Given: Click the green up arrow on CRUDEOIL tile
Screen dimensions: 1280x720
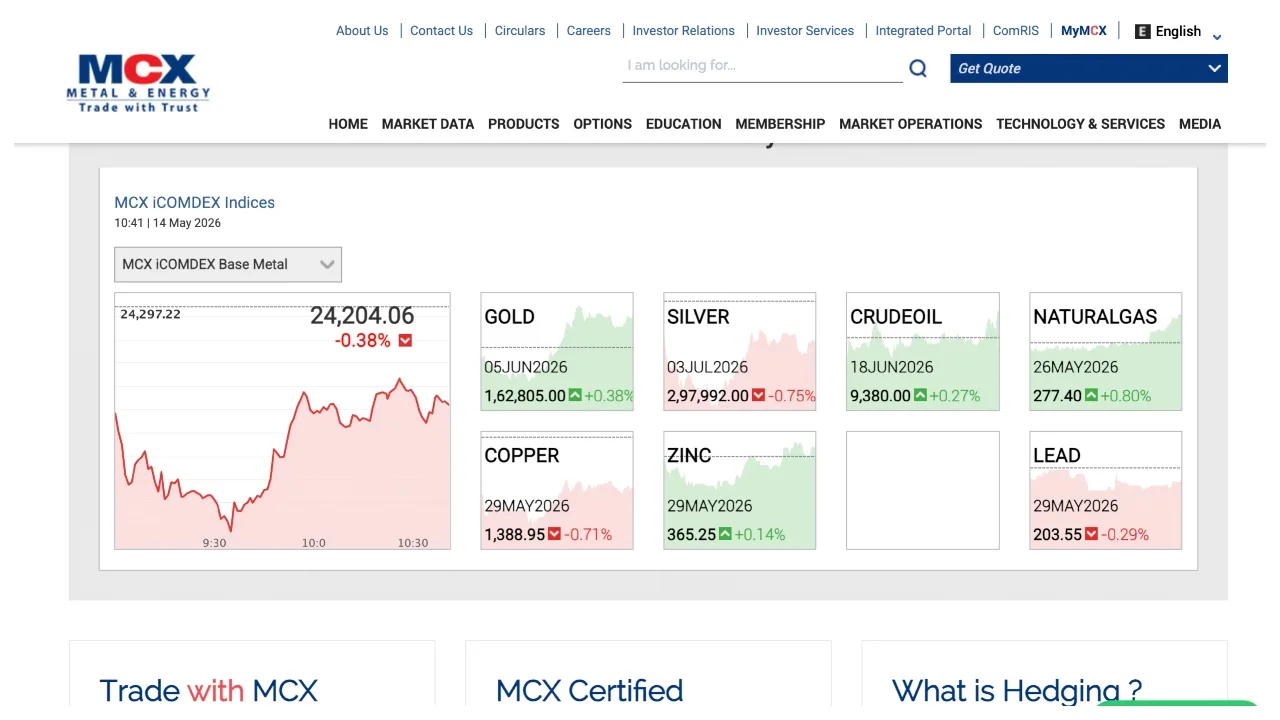Looking at the screenshot, I should [x=920, y=395].
